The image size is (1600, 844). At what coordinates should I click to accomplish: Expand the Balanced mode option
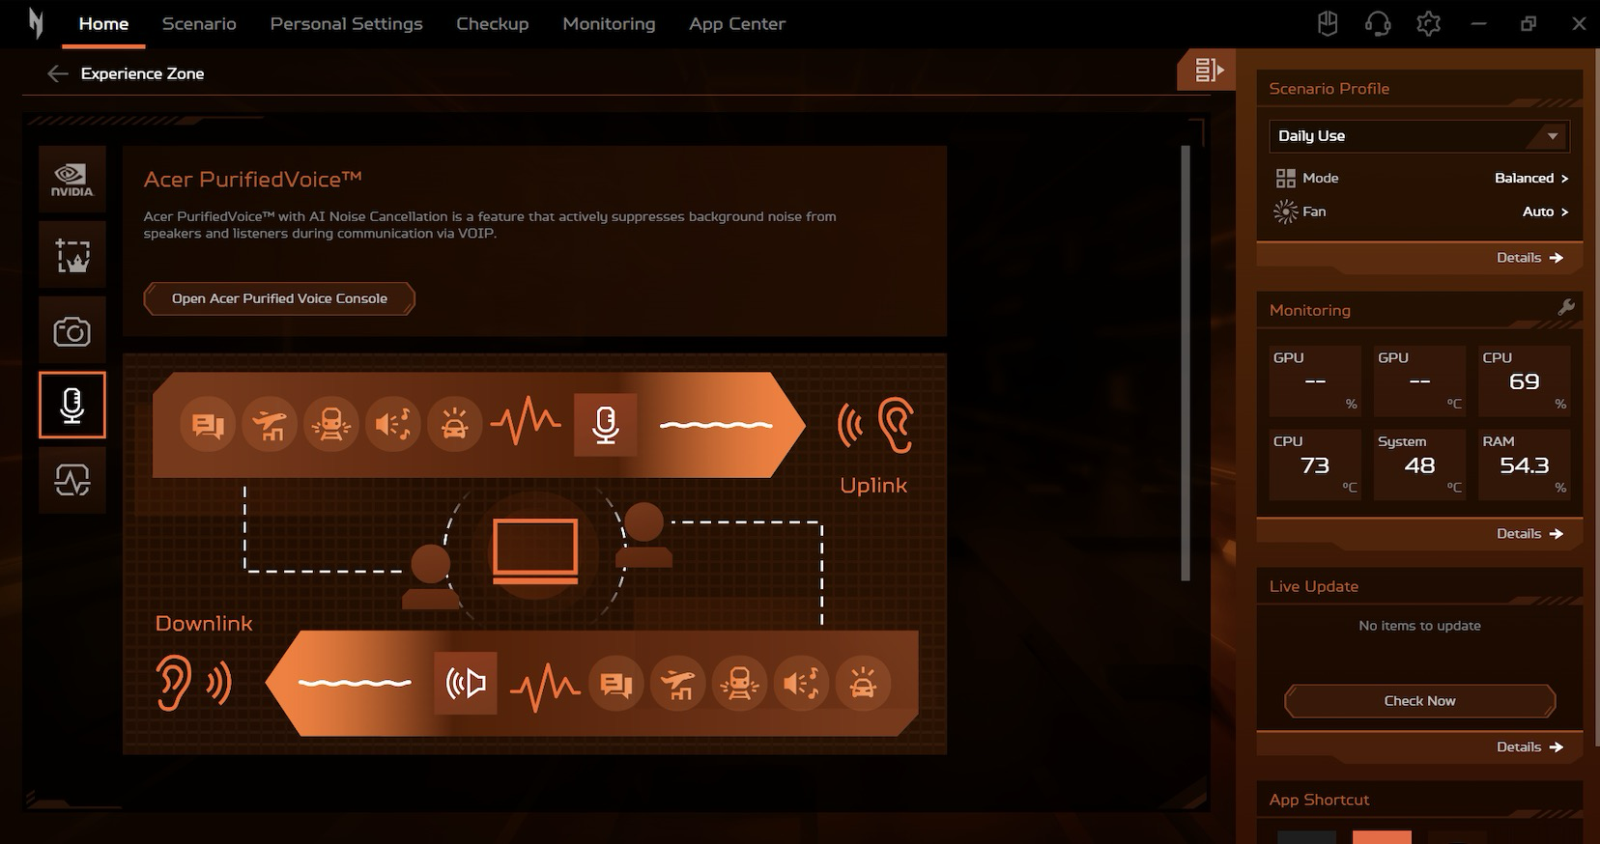(1531, 178)
